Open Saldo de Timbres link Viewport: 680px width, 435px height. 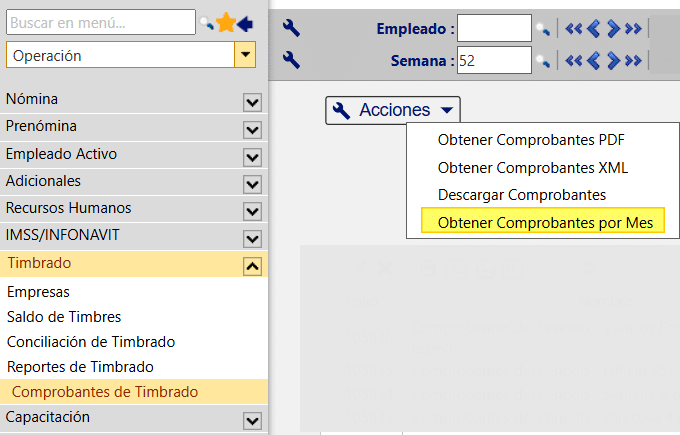[x=64, y=317]
